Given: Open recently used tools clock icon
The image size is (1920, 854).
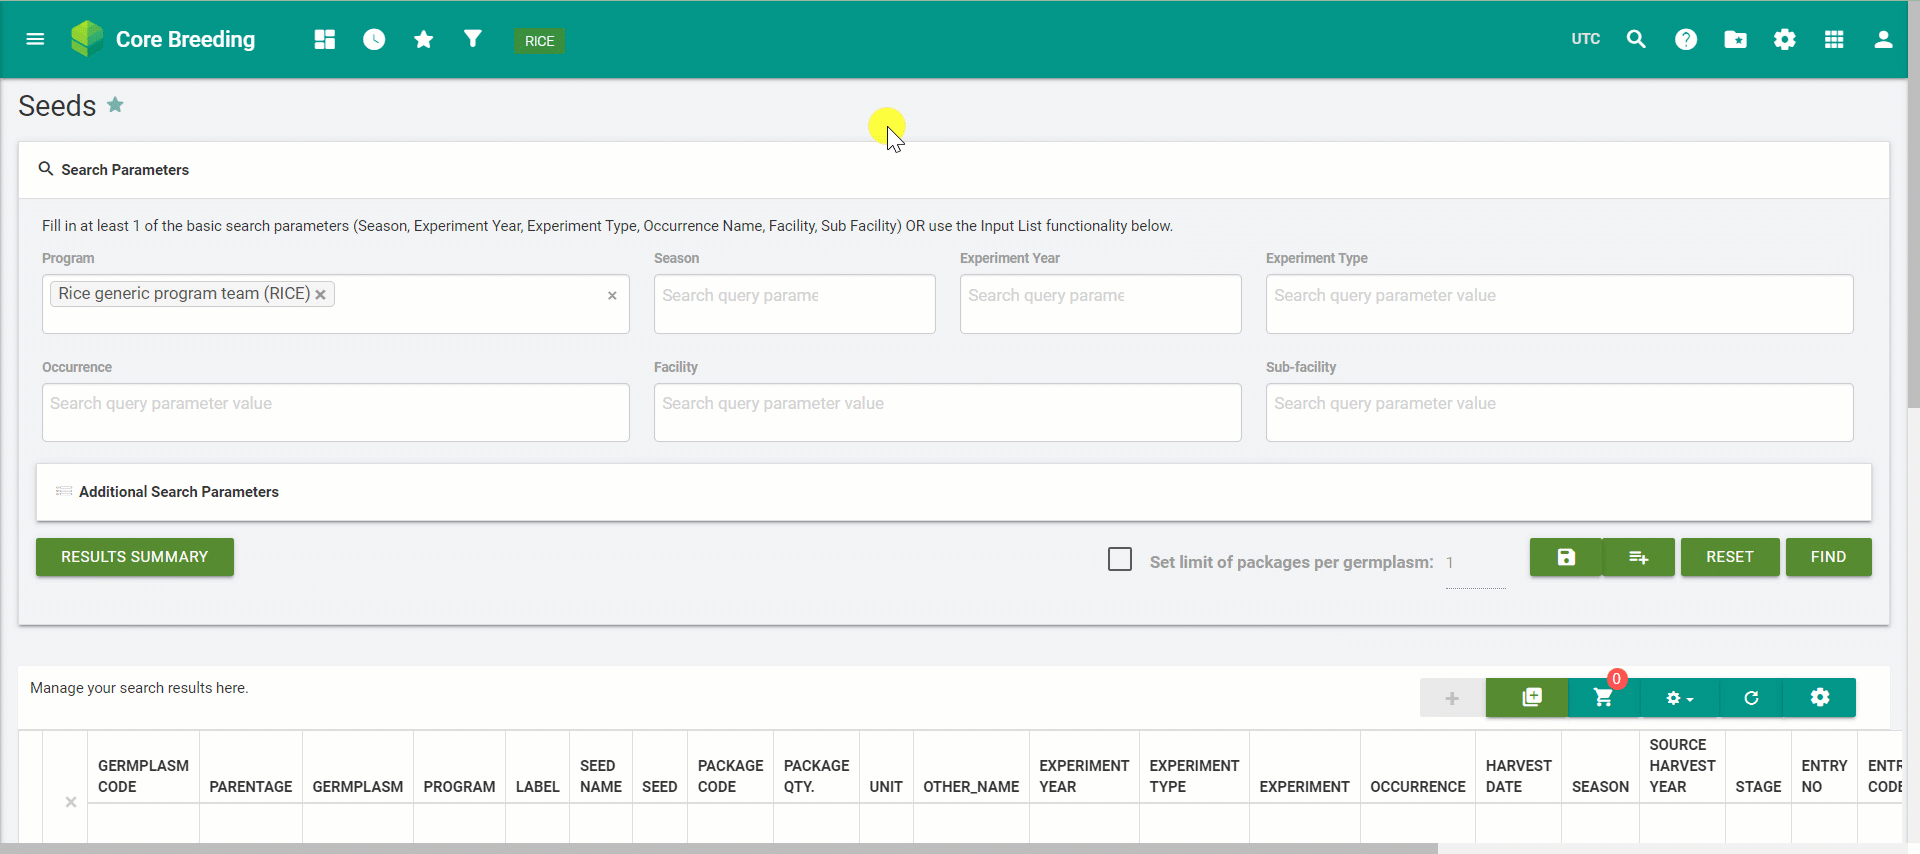Looking at the screenshot, I should (374, 40).
